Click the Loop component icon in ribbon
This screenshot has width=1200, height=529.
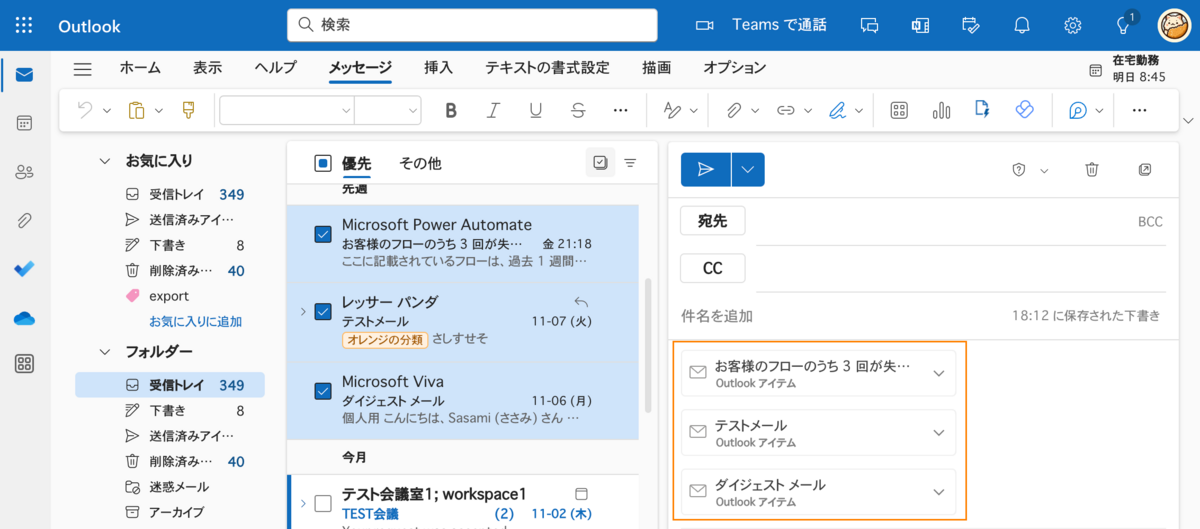coord(1024,110)
